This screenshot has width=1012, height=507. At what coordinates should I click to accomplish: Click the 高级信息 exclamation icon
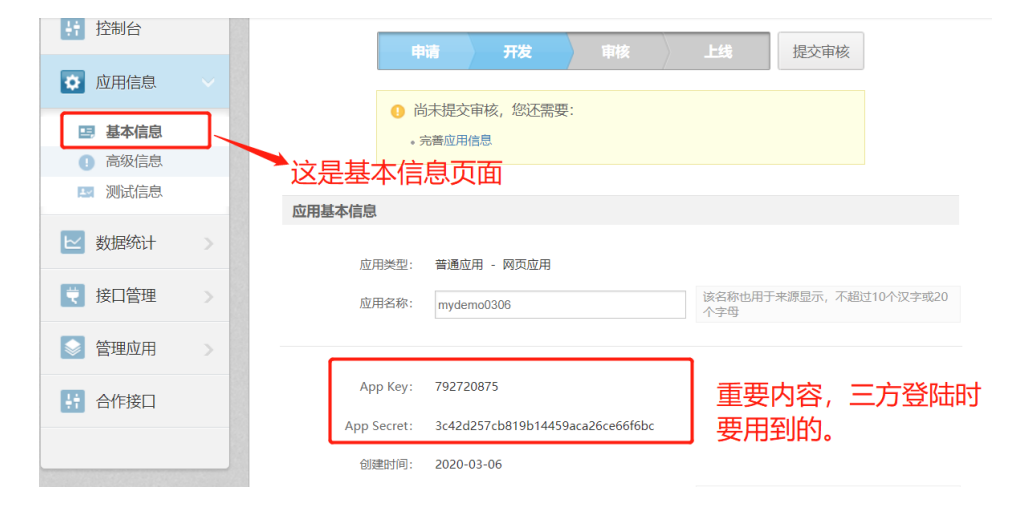coord(86,162)
